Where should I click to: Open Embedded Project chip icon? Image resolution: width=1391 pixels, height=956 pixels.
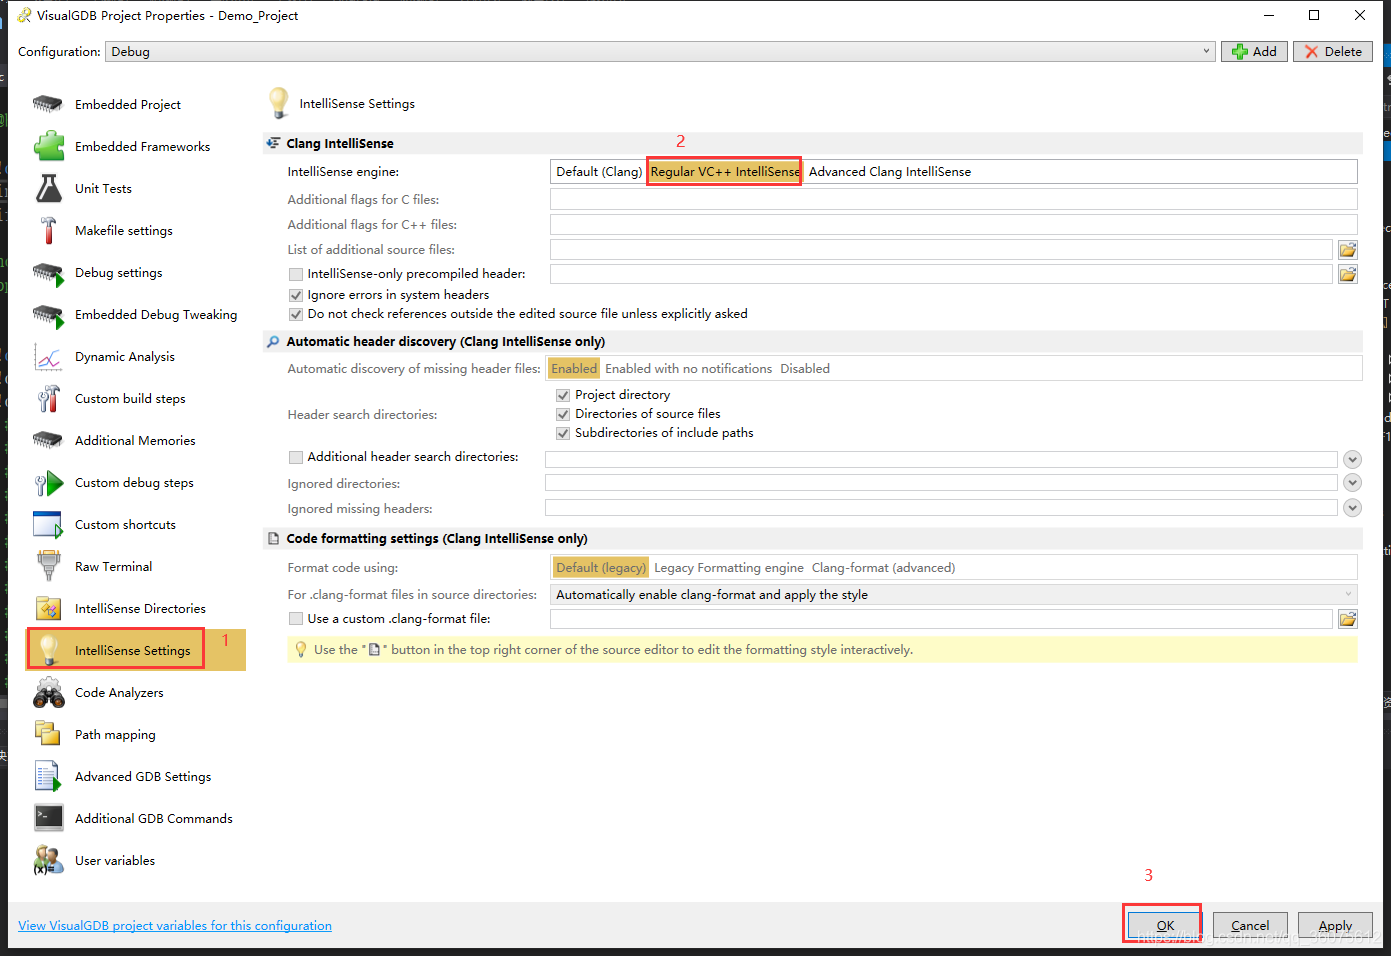pos(48,104)
